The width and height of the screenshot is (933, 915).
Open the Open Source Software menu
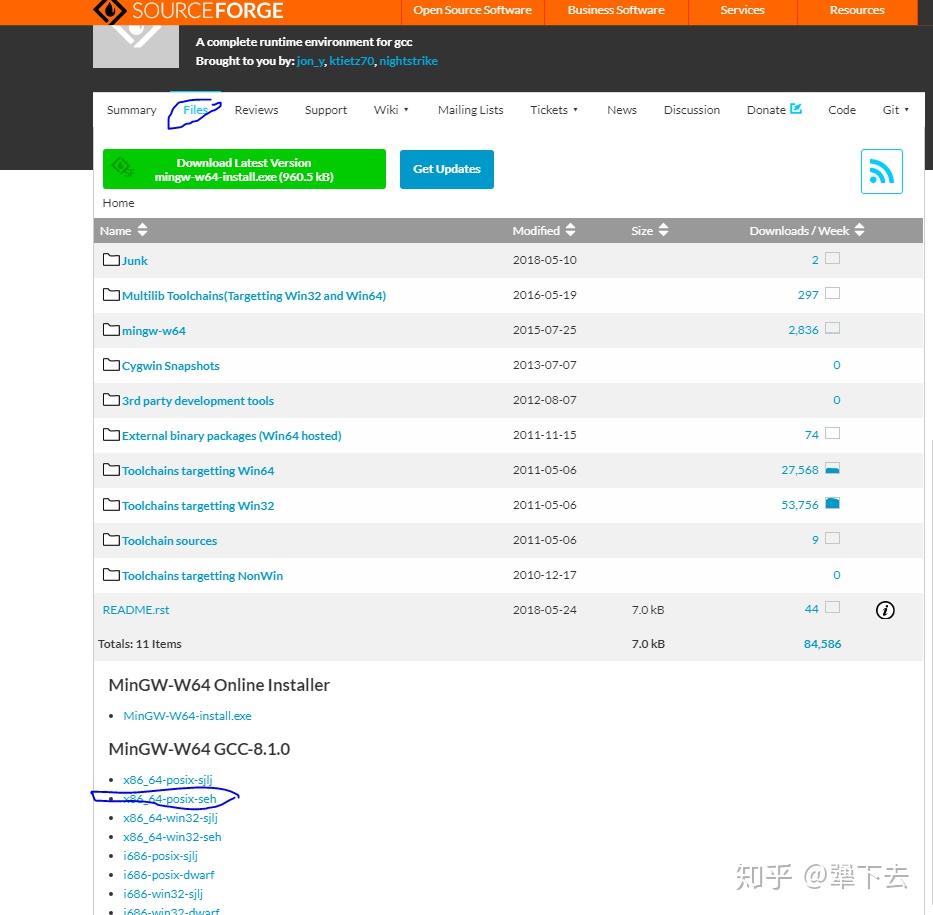point(472,11)
